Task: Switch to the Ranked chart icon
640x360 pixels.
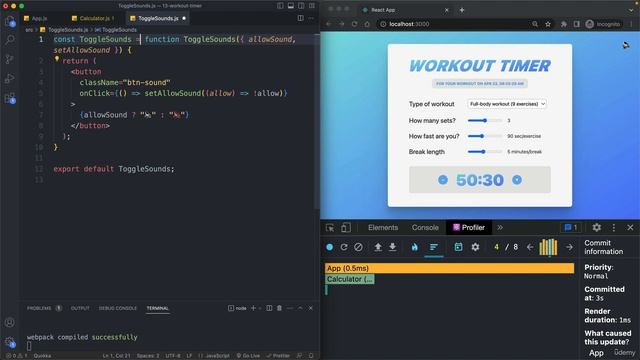Action: click(x=433, y=247)
